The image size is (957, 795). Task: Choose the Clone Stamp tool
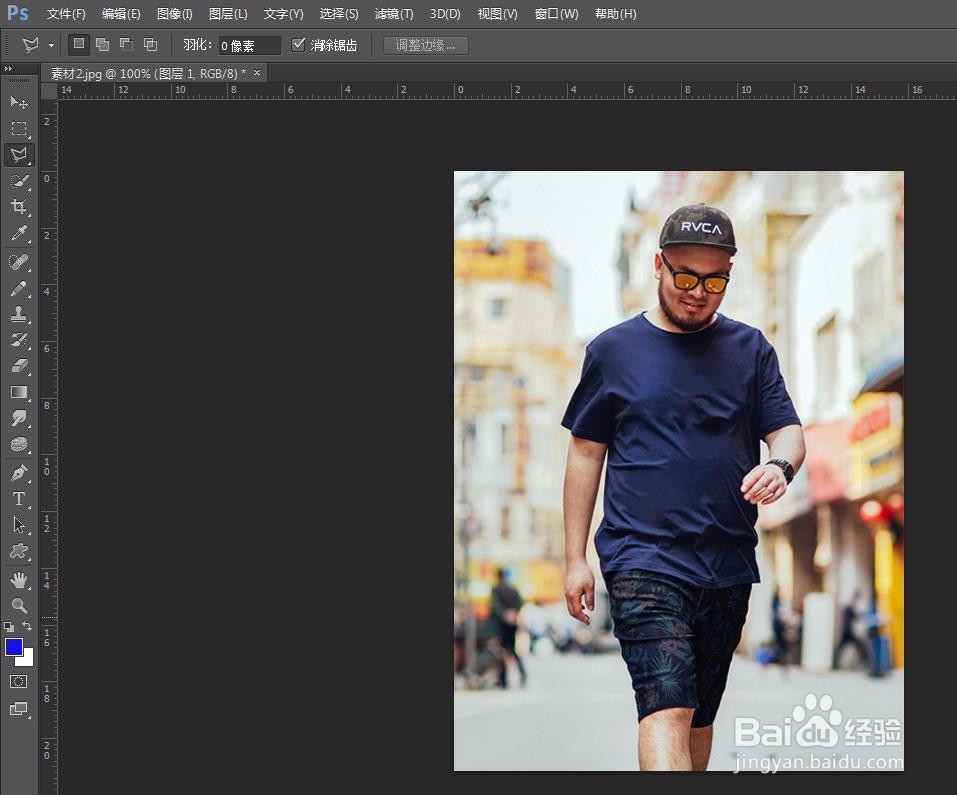coord(19,314)
